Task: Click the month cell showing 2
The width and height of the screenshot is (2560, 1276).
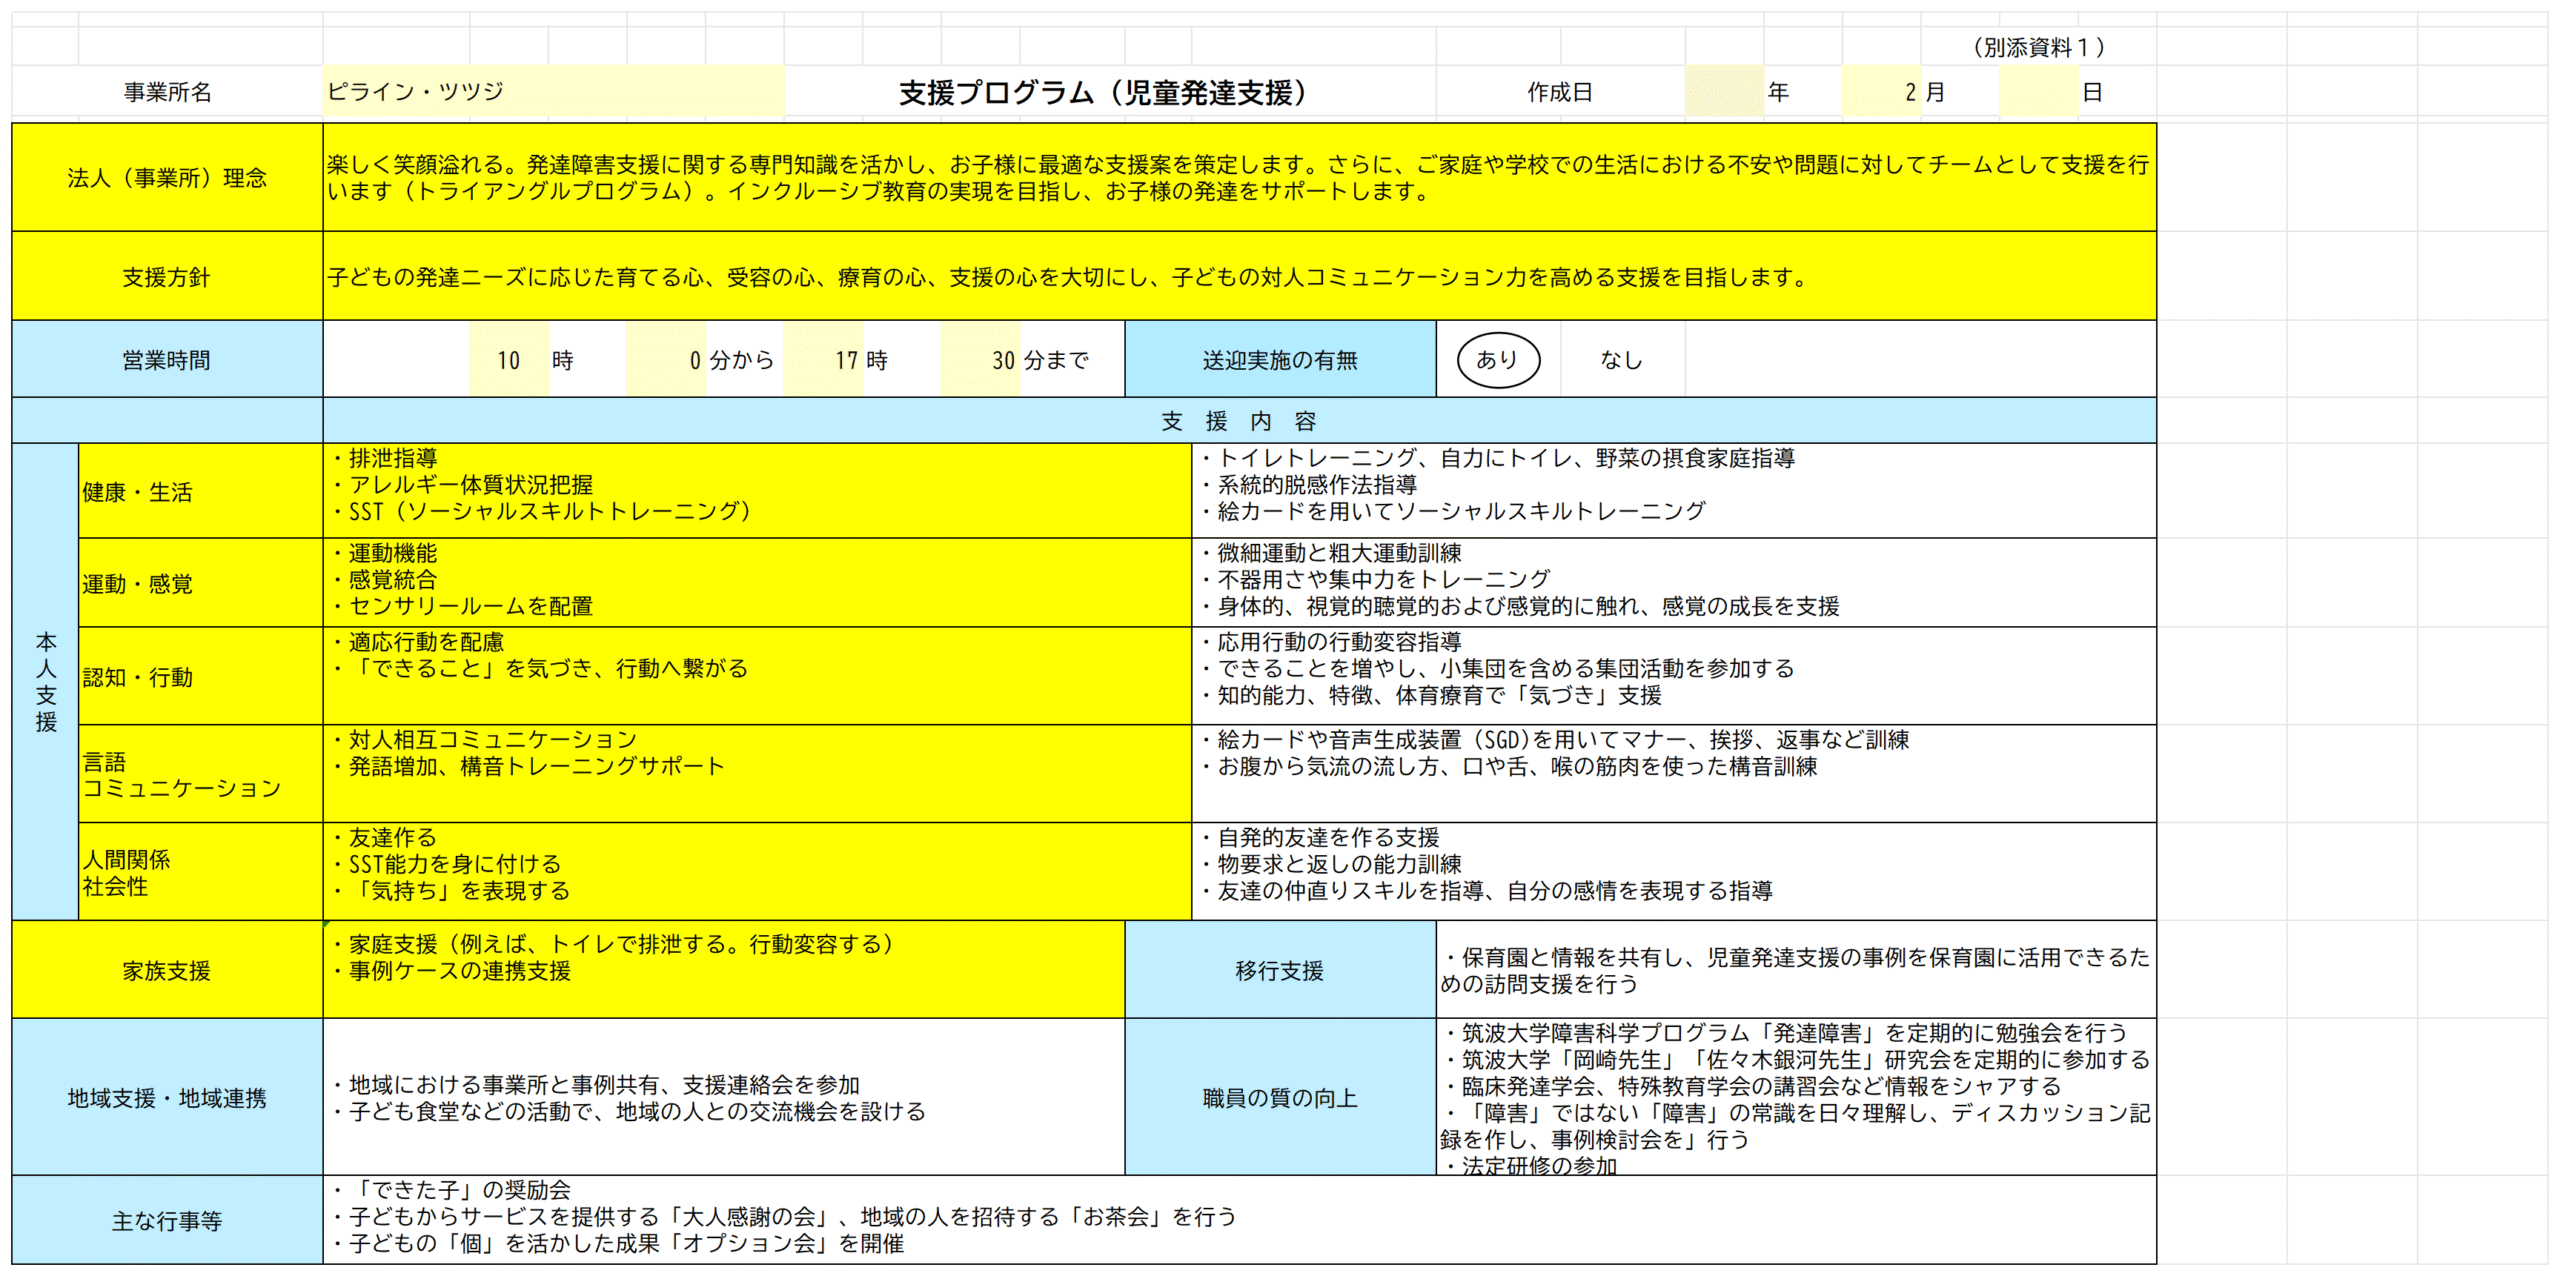Action: (1880, 92)
